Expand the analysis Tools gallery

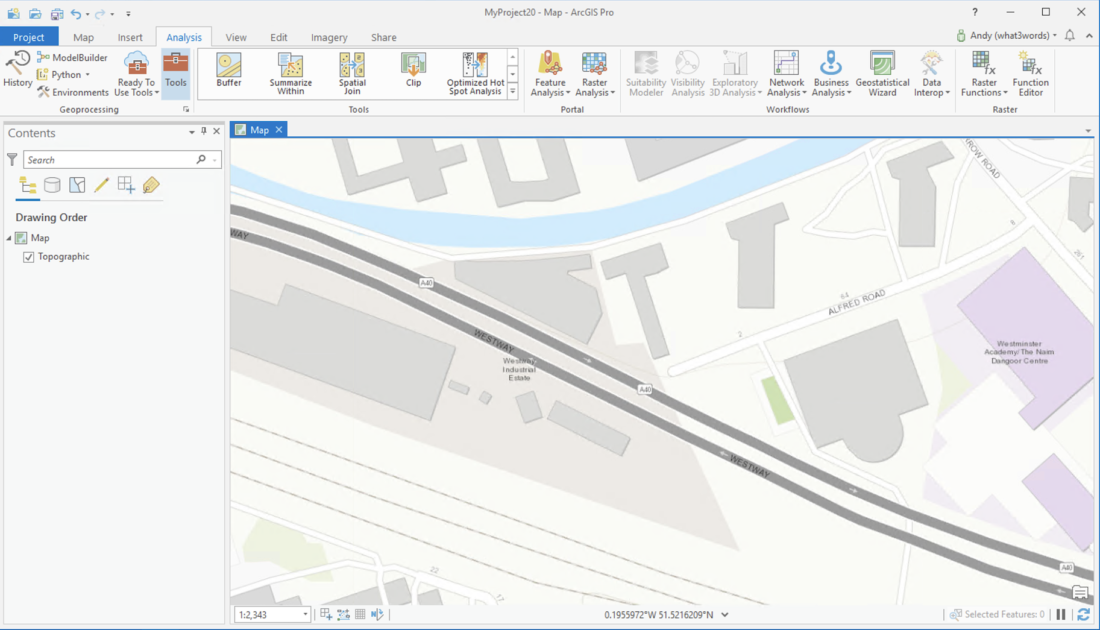(x=513, y=91)
